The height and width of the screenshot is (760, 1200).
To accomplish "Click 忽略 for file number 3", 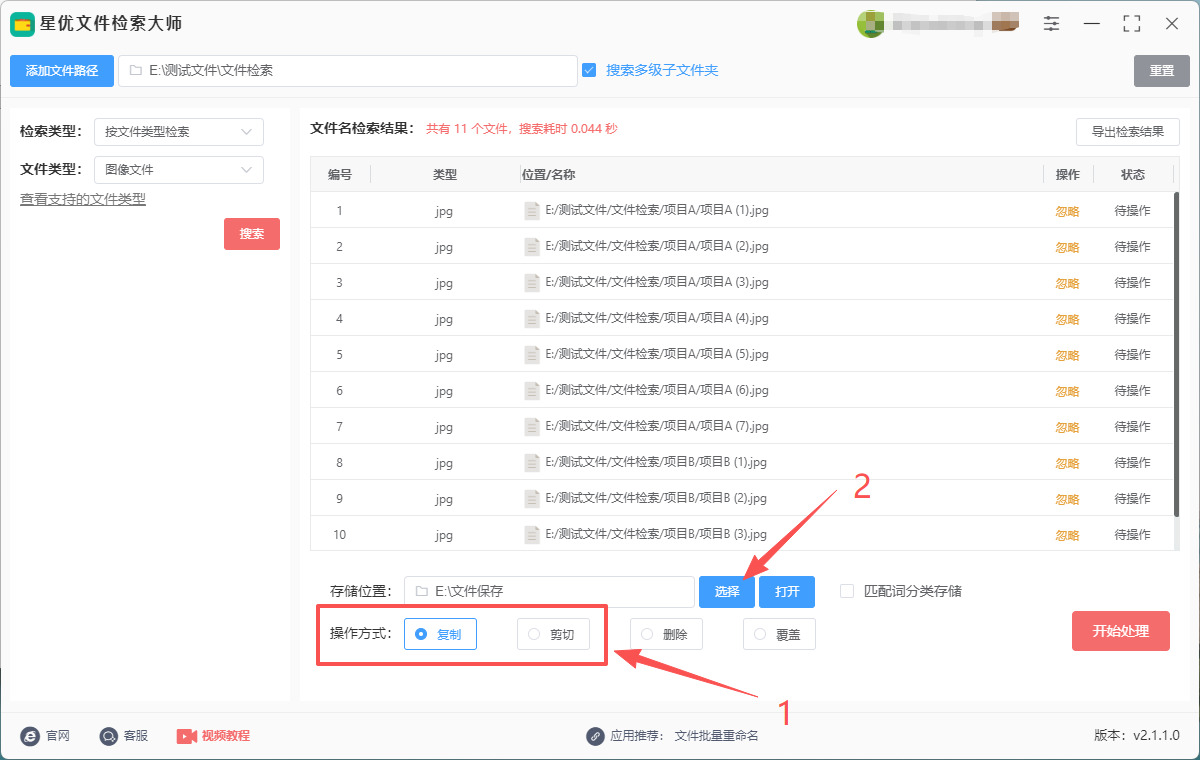I will click(1068, 283).
